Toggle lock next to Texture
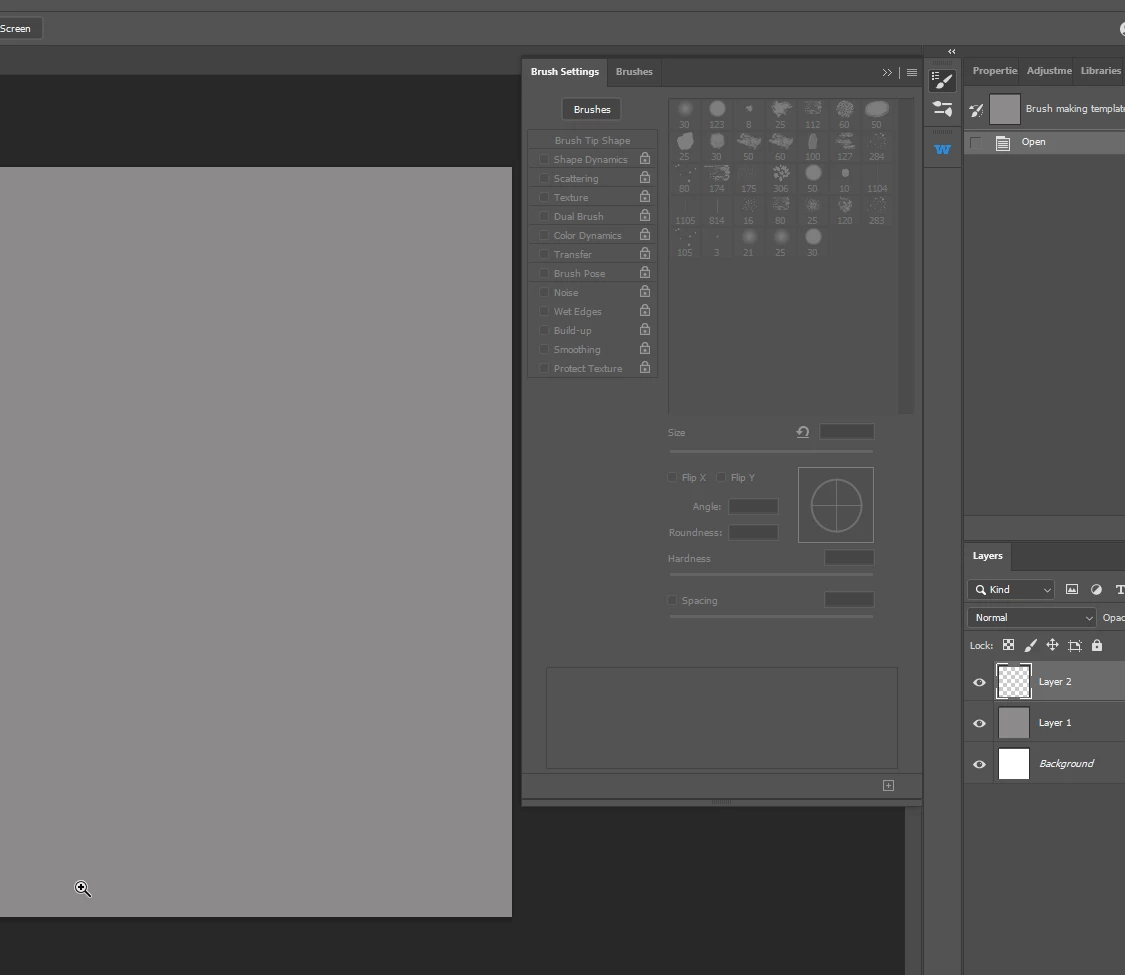The height and width of the screenshot is (975, 1125). tap(645, 197)
